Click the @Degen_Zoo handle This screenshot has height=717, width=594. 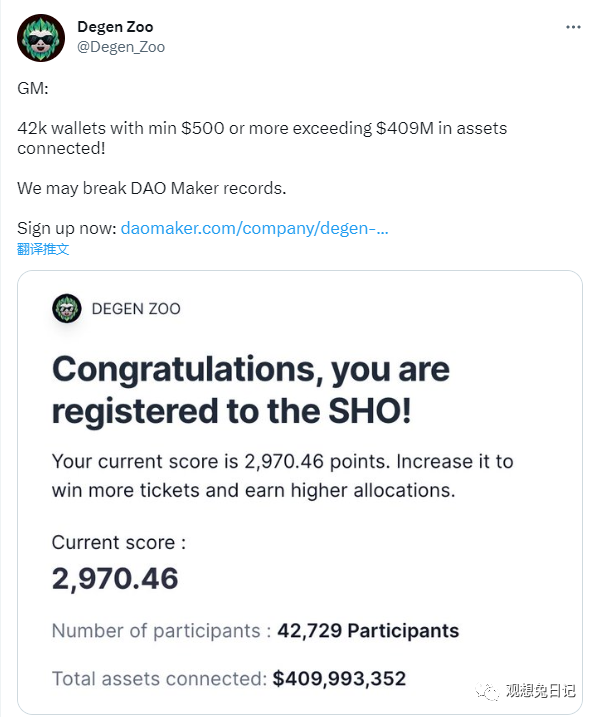(121, 47)
